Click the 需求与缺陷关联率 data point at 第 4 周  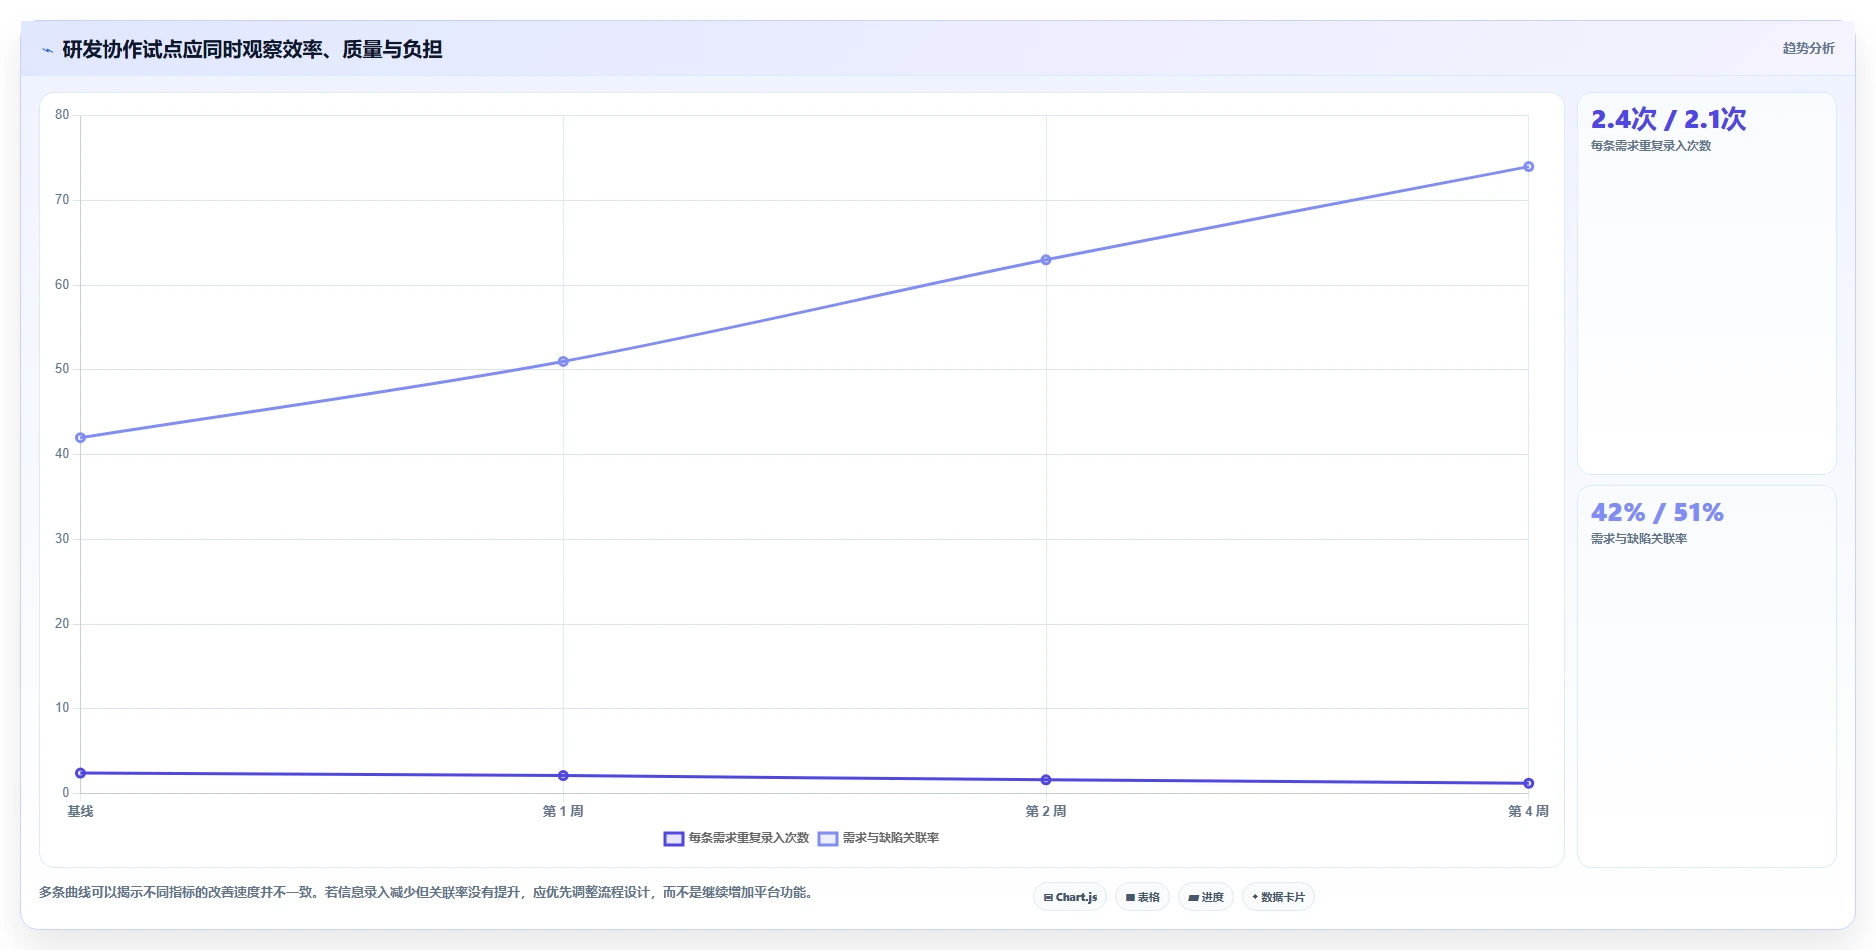(x=1528, y=167)
